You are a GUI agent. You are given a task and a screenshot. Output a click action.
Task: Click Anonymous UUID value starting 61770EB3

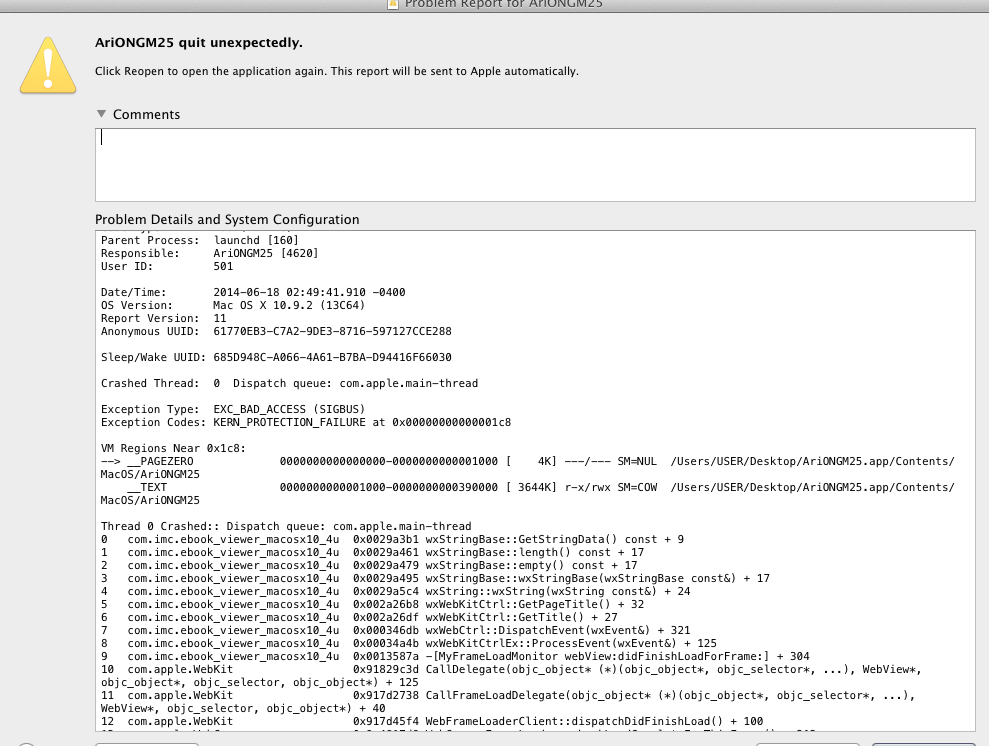point(332,332)
